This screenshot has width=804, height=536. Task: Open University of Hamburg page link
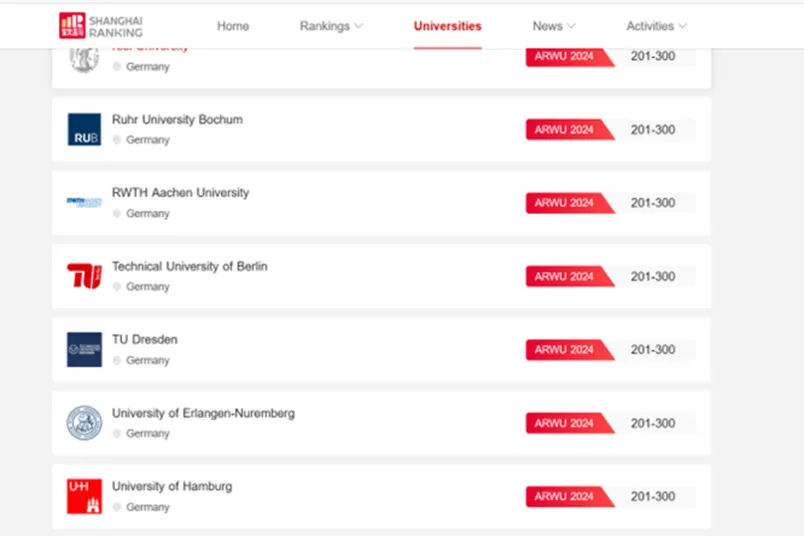coord(172,486)
